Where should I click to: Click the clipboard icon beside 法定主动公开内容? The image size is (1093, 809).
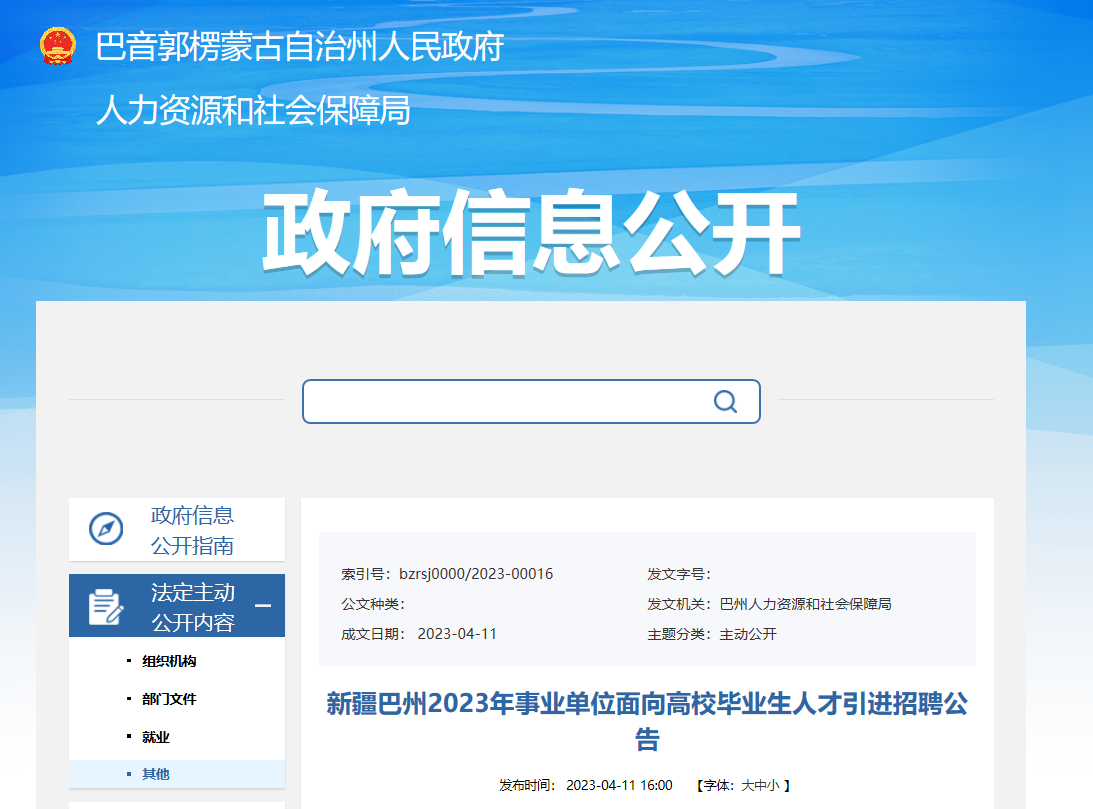point(105,607)
